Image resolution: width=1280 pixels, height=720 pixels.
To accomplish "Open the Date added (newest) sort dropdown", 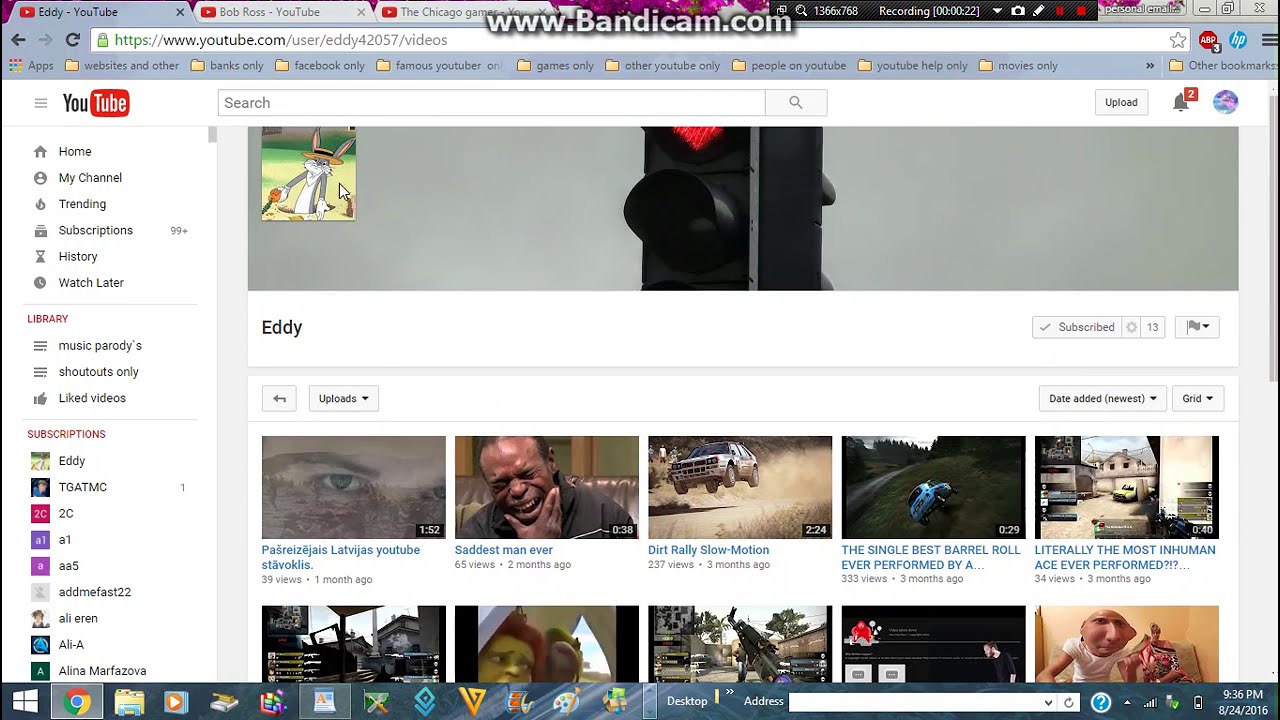I will pos(1103,398).
